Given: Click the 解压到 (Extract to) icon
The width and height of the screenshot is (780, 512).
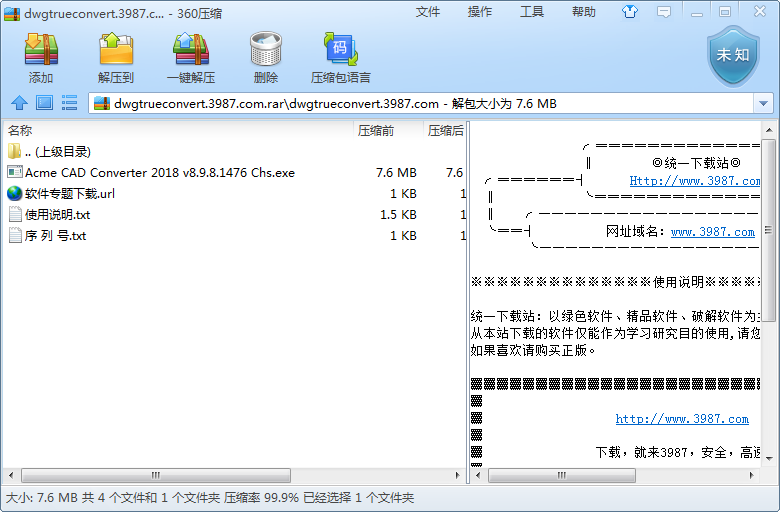Looking at the screenshot, I should [x=116, y=50].
